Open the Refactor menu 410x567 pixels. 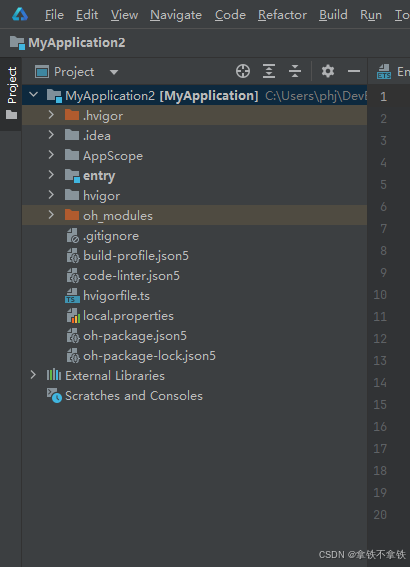click(x=282, y=15)
